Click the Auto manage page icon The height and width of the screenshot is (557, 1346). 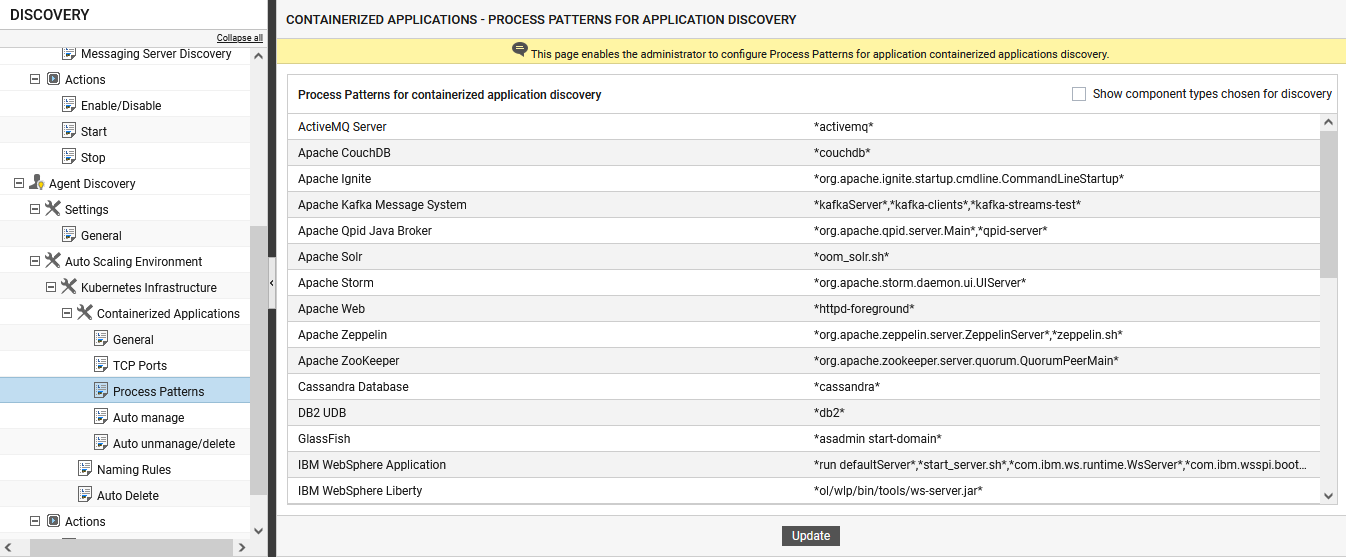[101, 417]
